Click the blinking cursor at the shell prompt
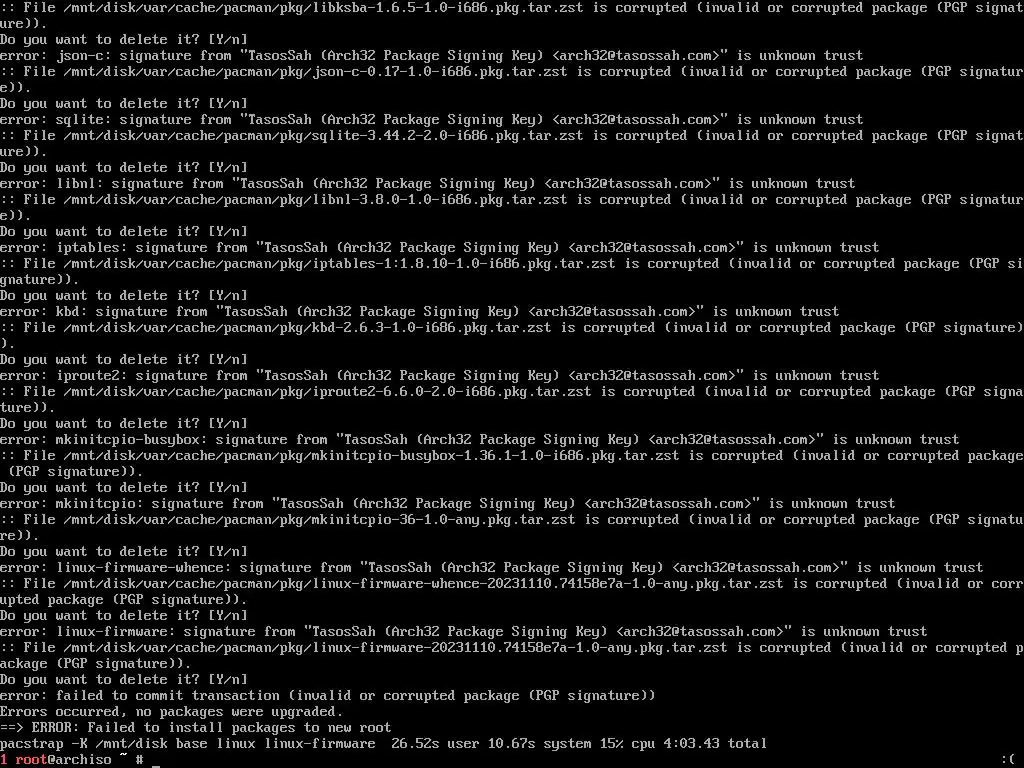Image resolution: width=1024 pixels, height=768 pixels. pos(156,761)
